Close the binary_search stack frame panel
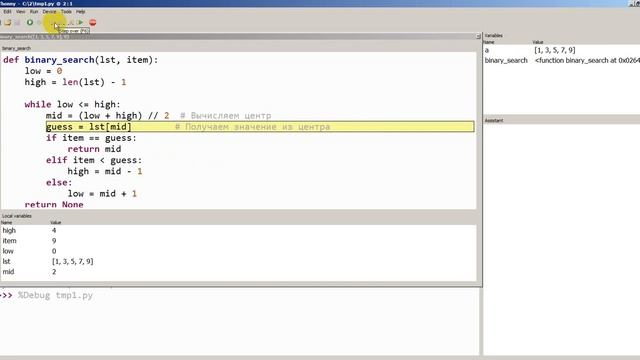Screen dimensions: 640x360 [x=478, y=36]
